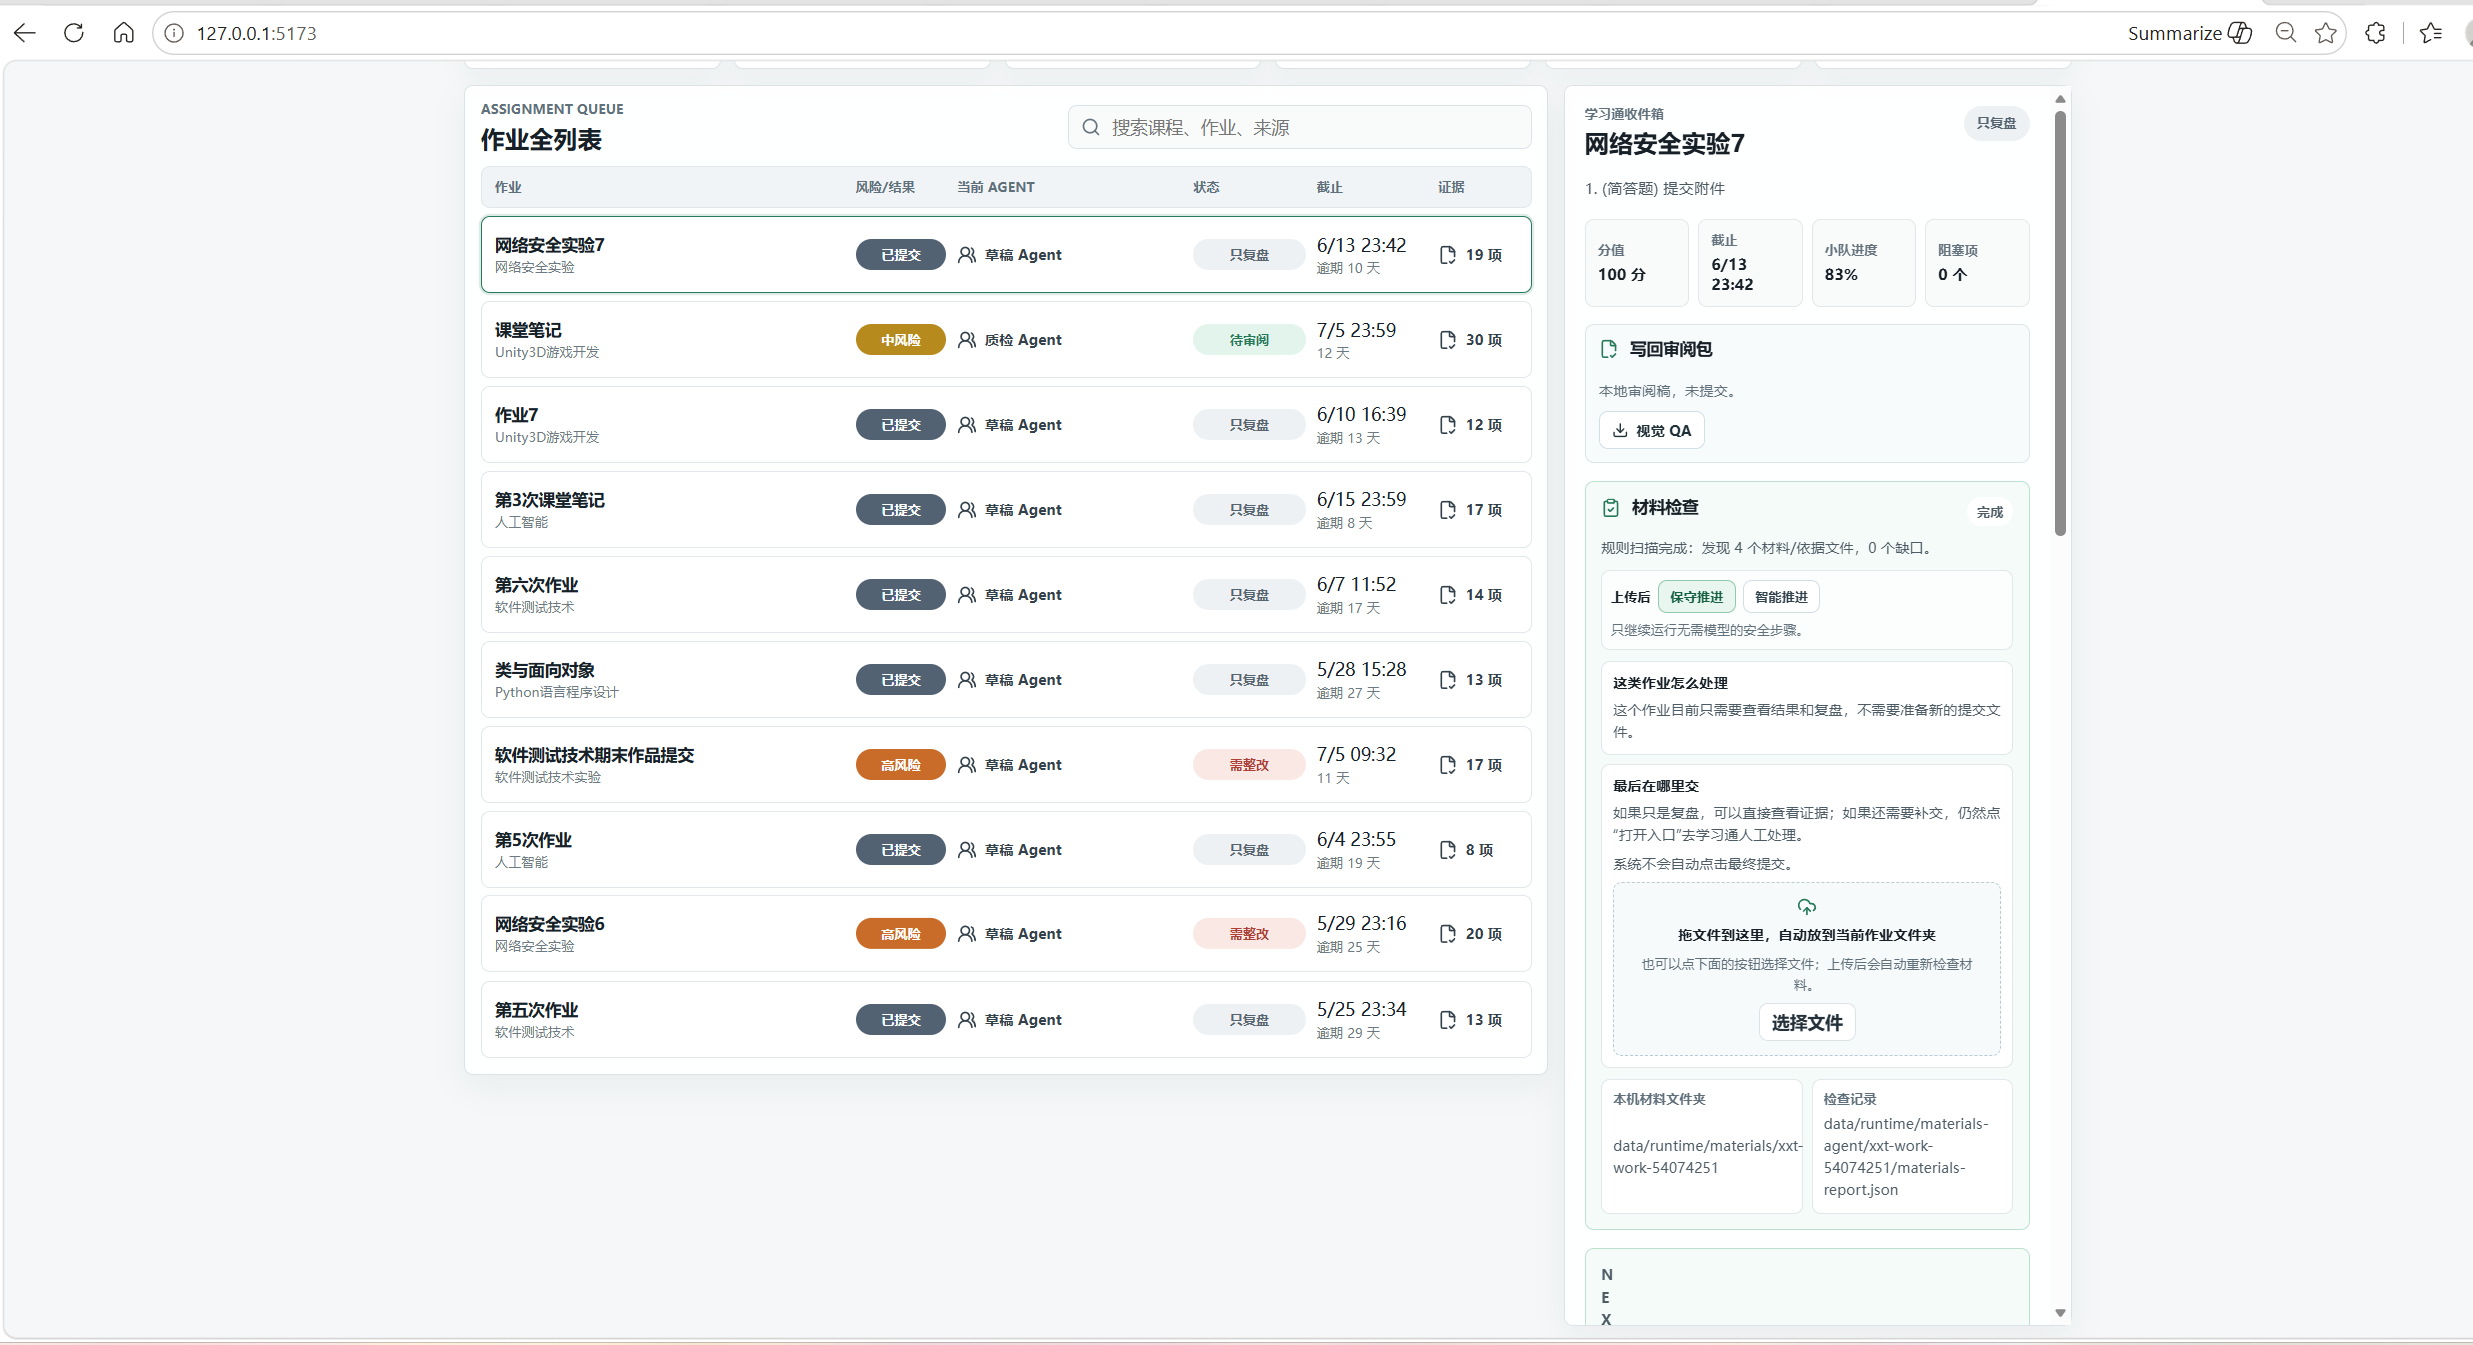
Task: Click the scroll down arrow of detail panel
Action: click(2060, 1313)
